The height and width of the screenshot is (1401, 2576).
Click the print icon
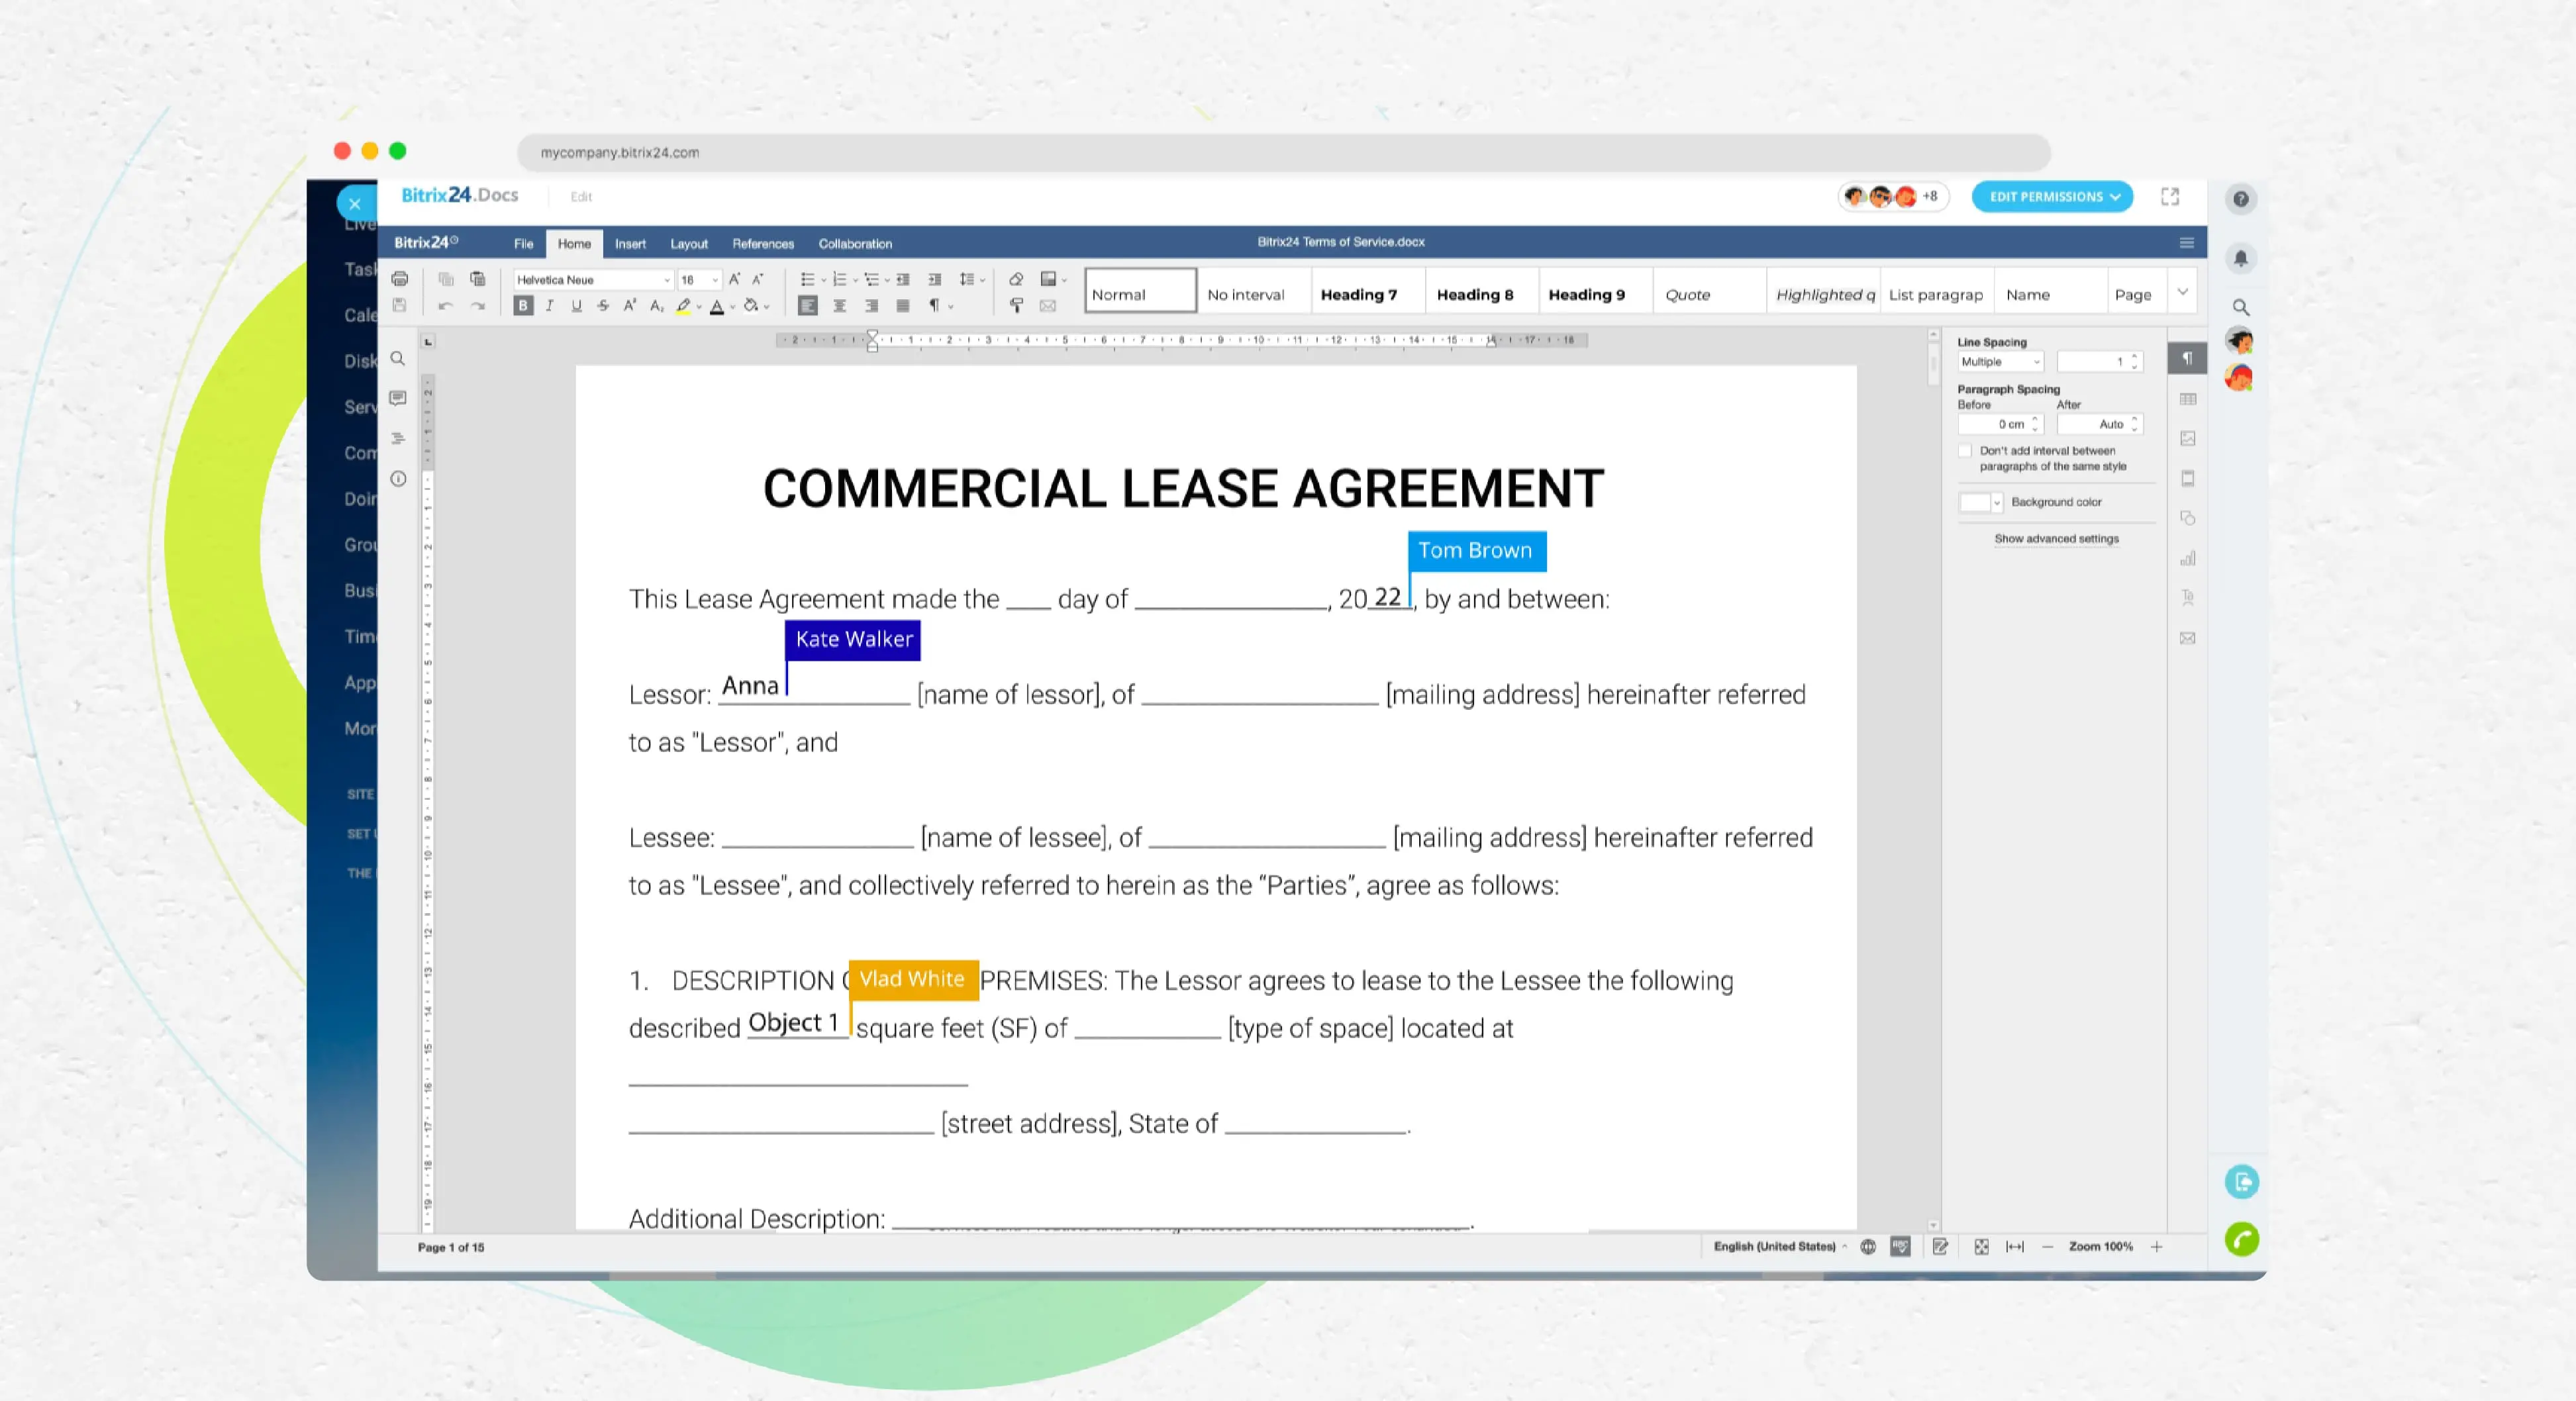[x=400, y=279]
